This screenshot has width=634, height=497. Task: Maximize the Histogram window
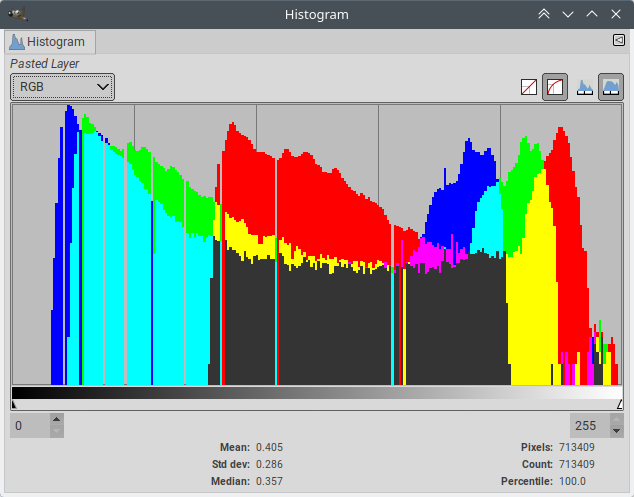(592, 14)
